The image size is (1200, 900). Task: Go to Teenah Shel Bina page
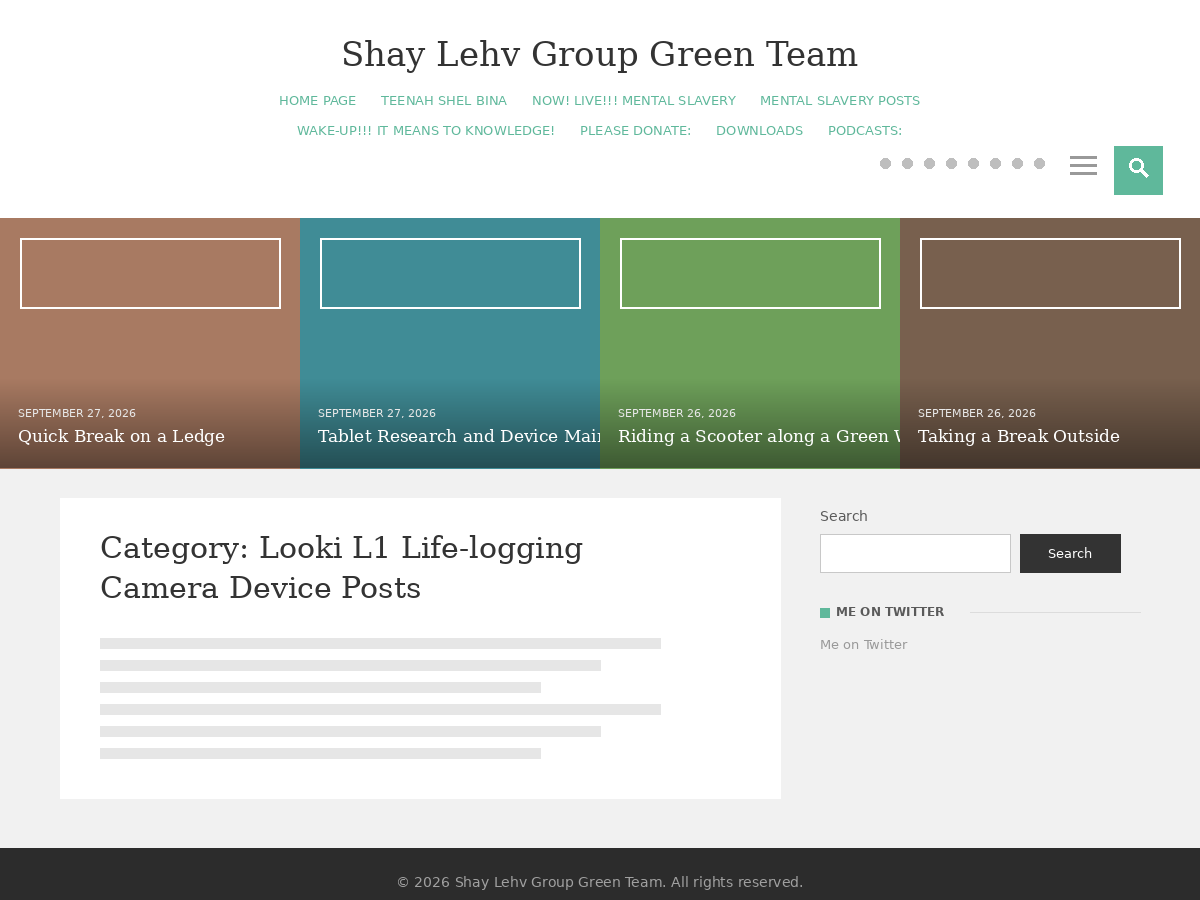coord(444,101)
